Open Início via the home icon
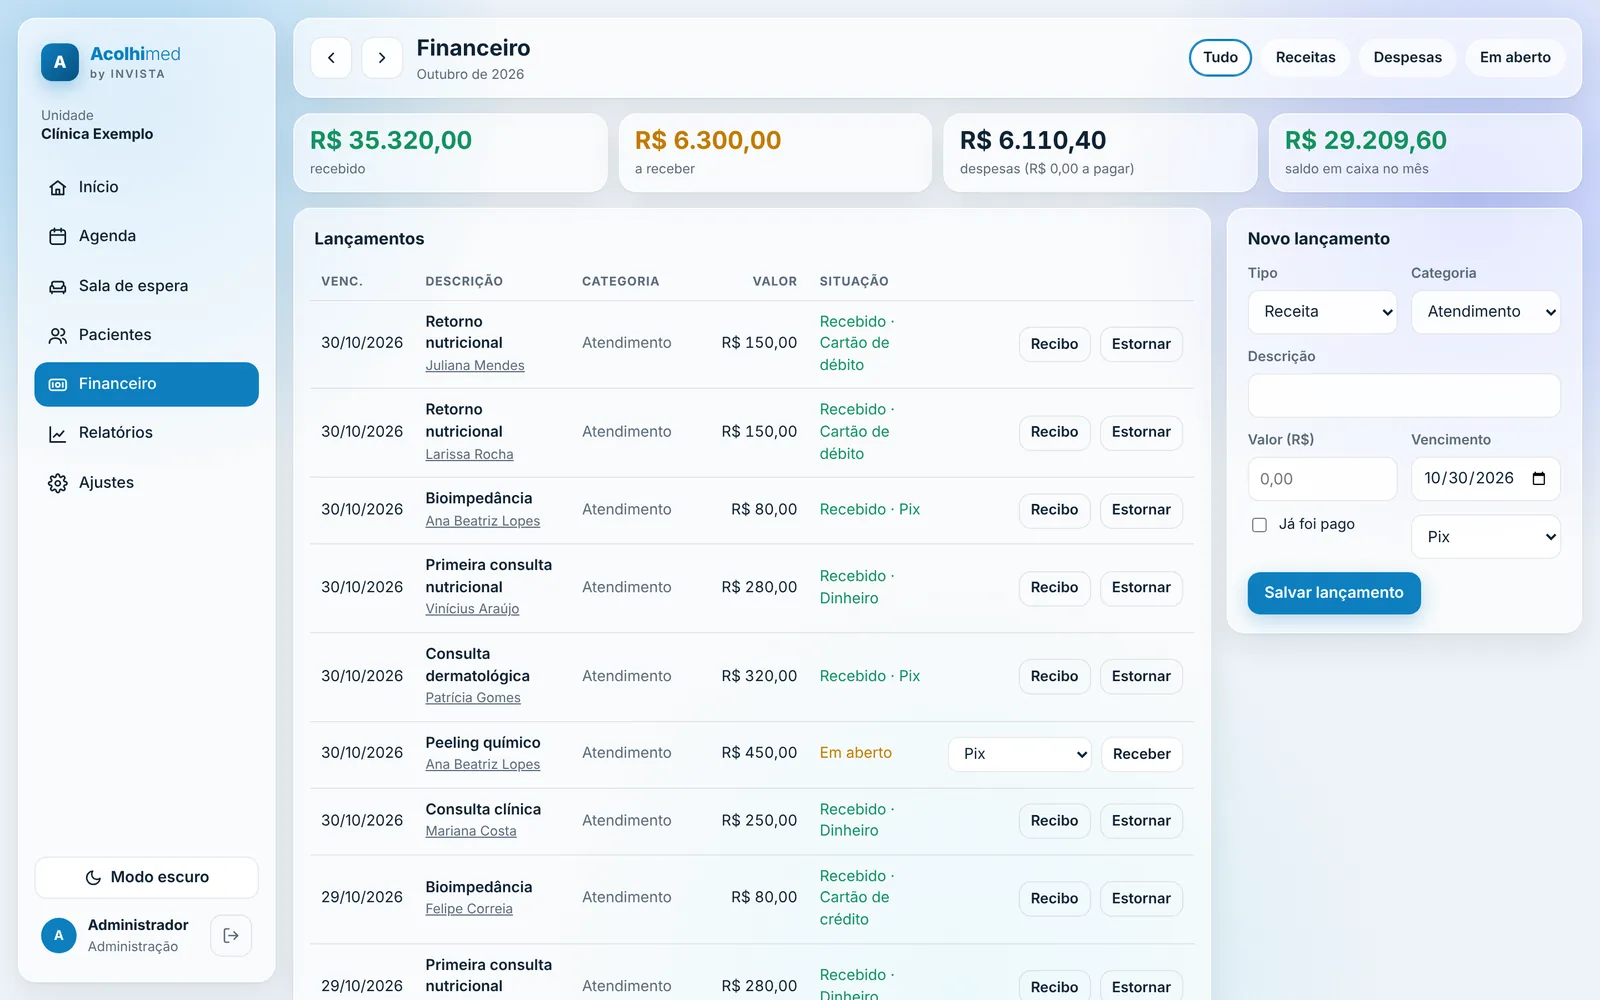Screen dimensions: 1600x1000 (58, 188)
